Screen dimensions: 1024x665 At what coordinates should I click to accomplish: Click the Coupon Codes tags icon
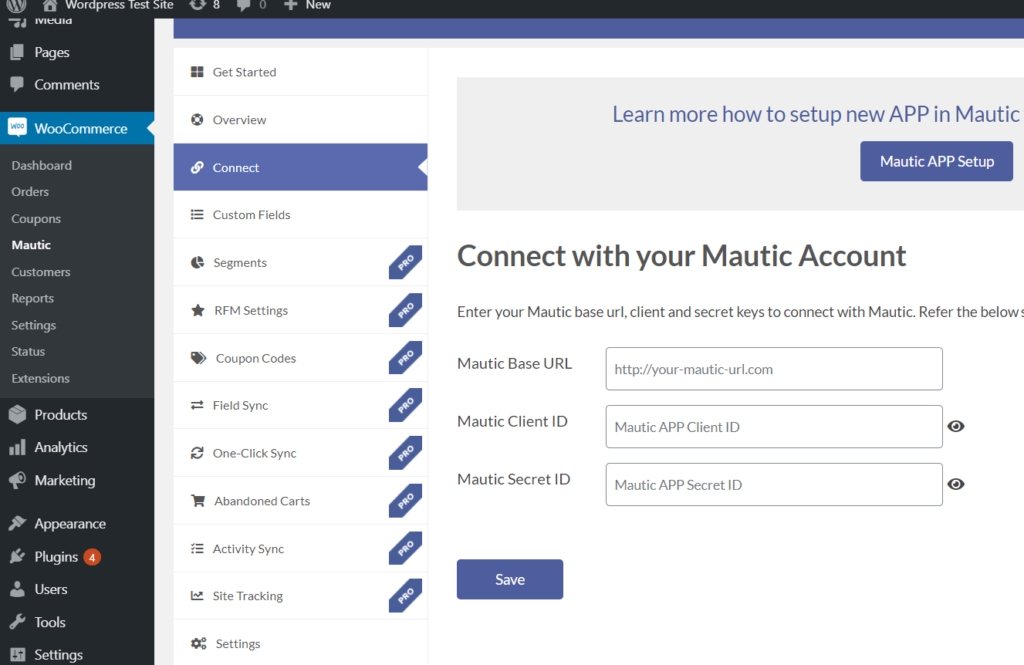coord(199,358)
